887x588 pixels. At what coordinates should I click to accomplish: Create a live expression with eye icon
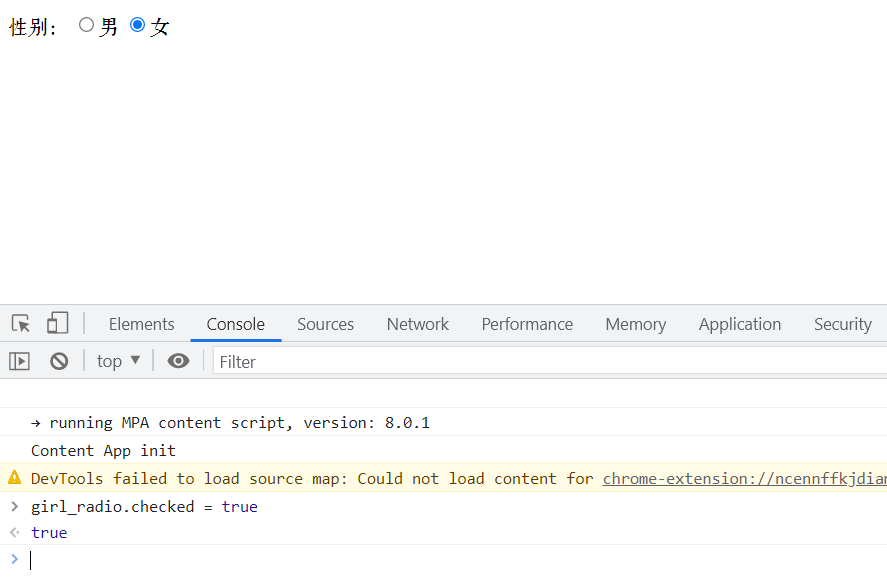pyautogui.click(x=178, y=361)
